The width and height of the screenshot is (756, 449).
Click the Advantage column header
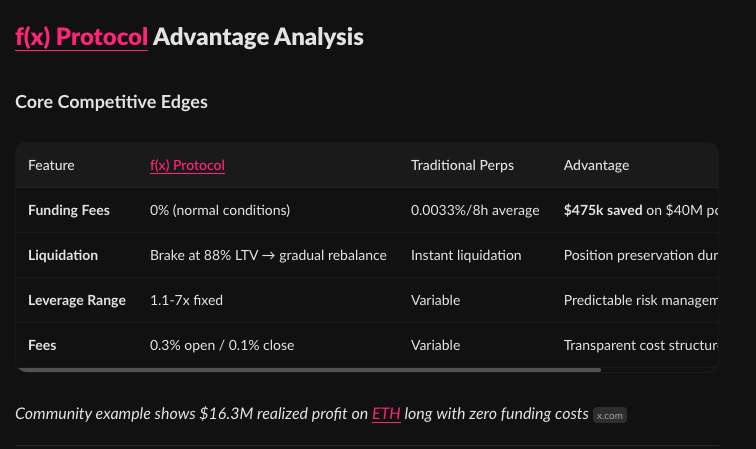point(596,165)
